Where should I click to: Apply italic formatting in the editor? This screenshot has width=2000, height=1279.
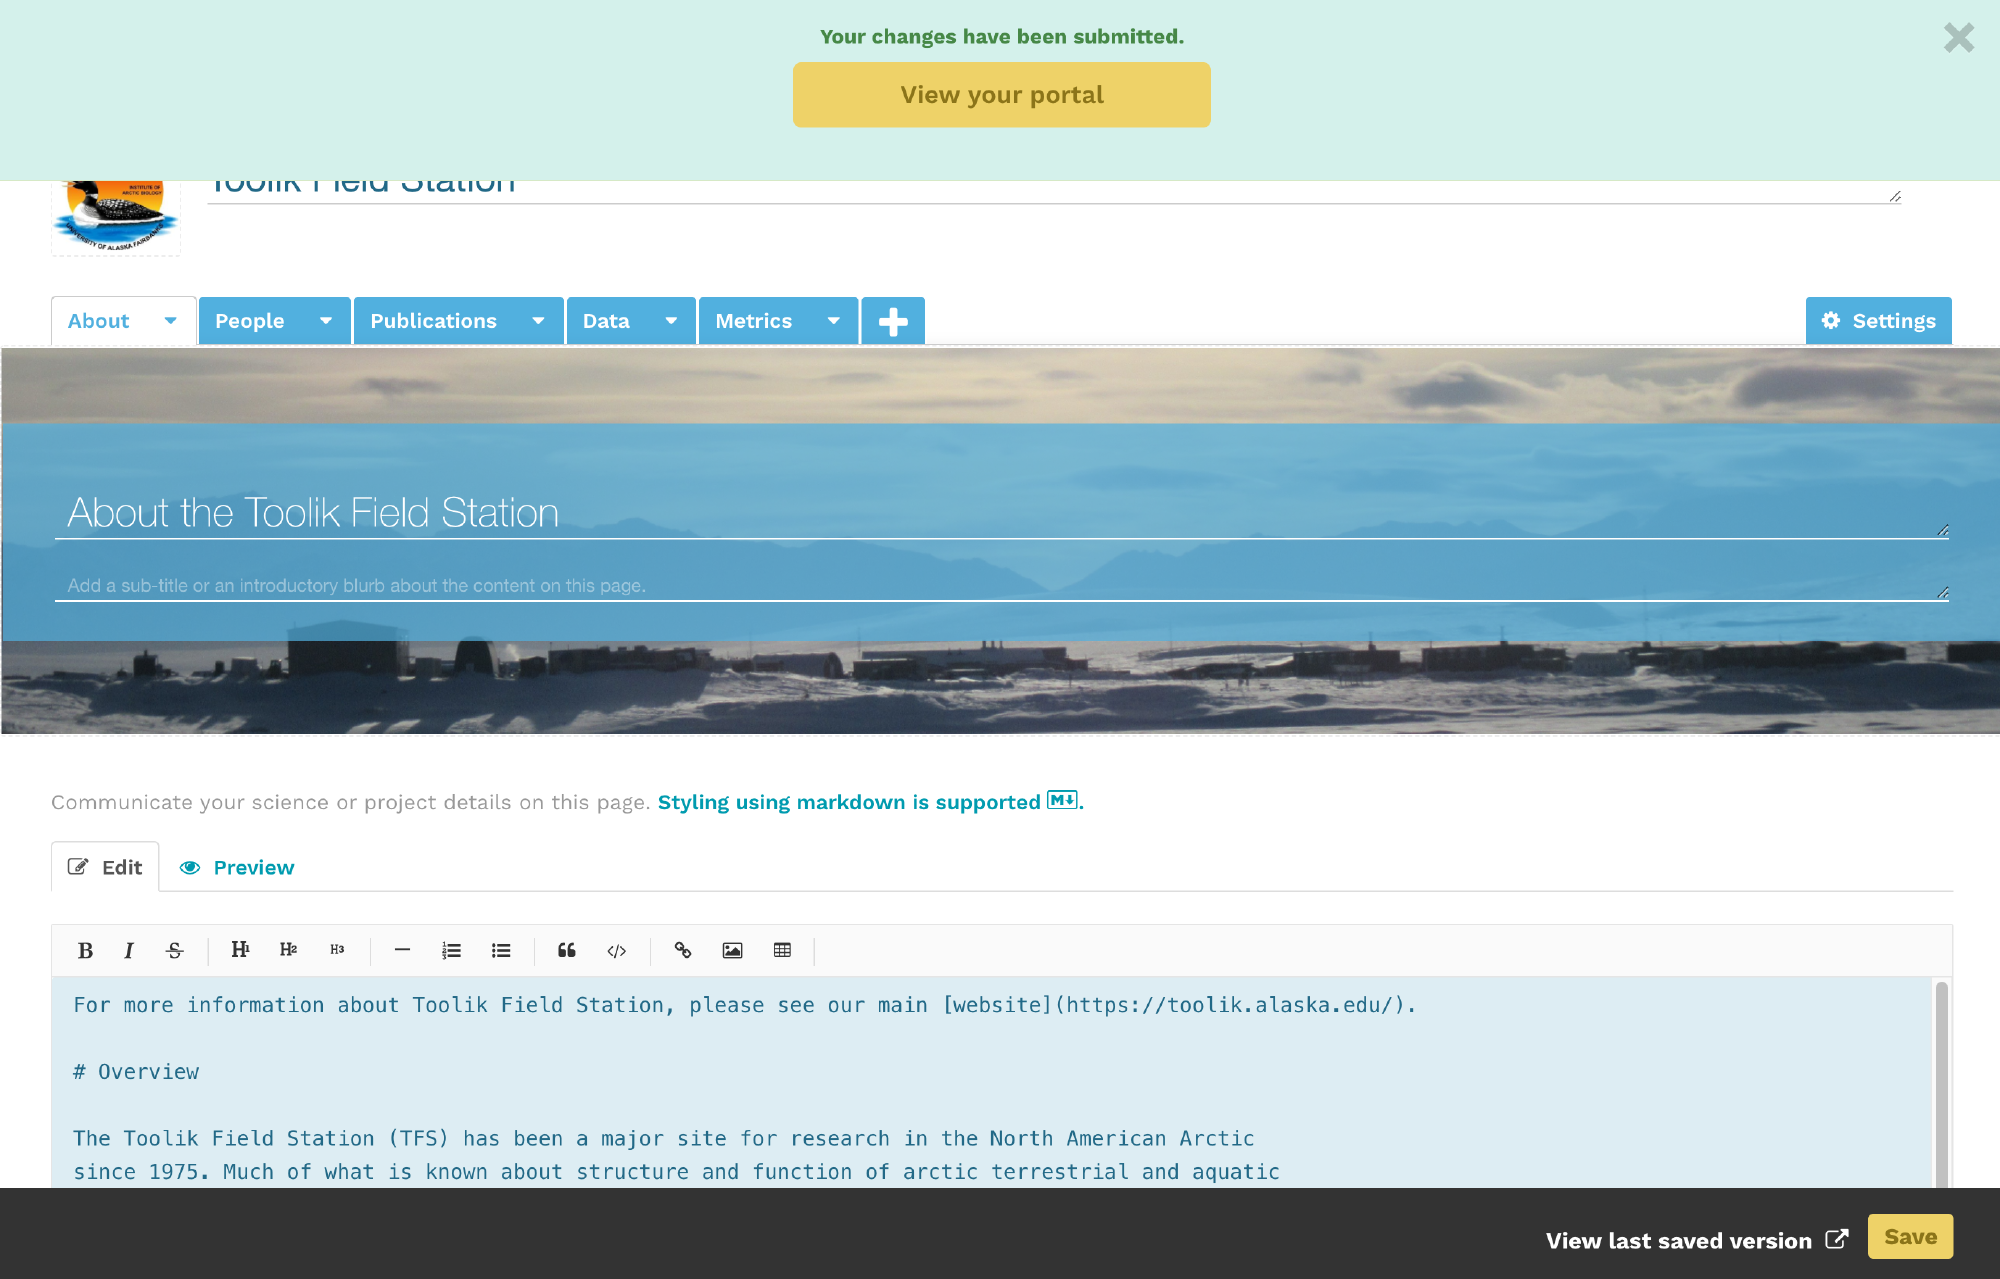pos(129,950)
